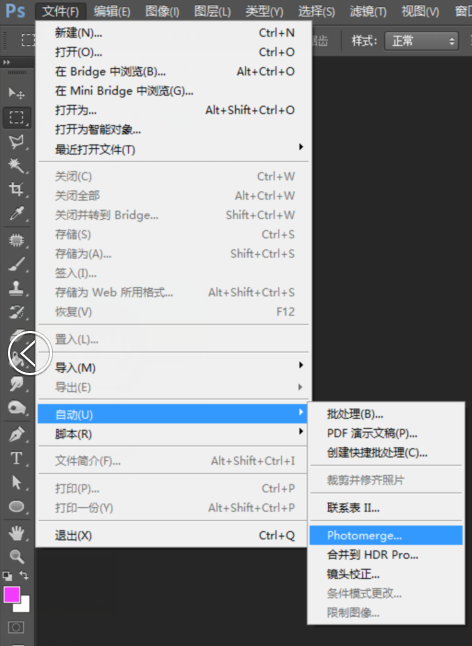Select the Zoom tool
This screenshot has height=646, width=472.
[16, 556]
